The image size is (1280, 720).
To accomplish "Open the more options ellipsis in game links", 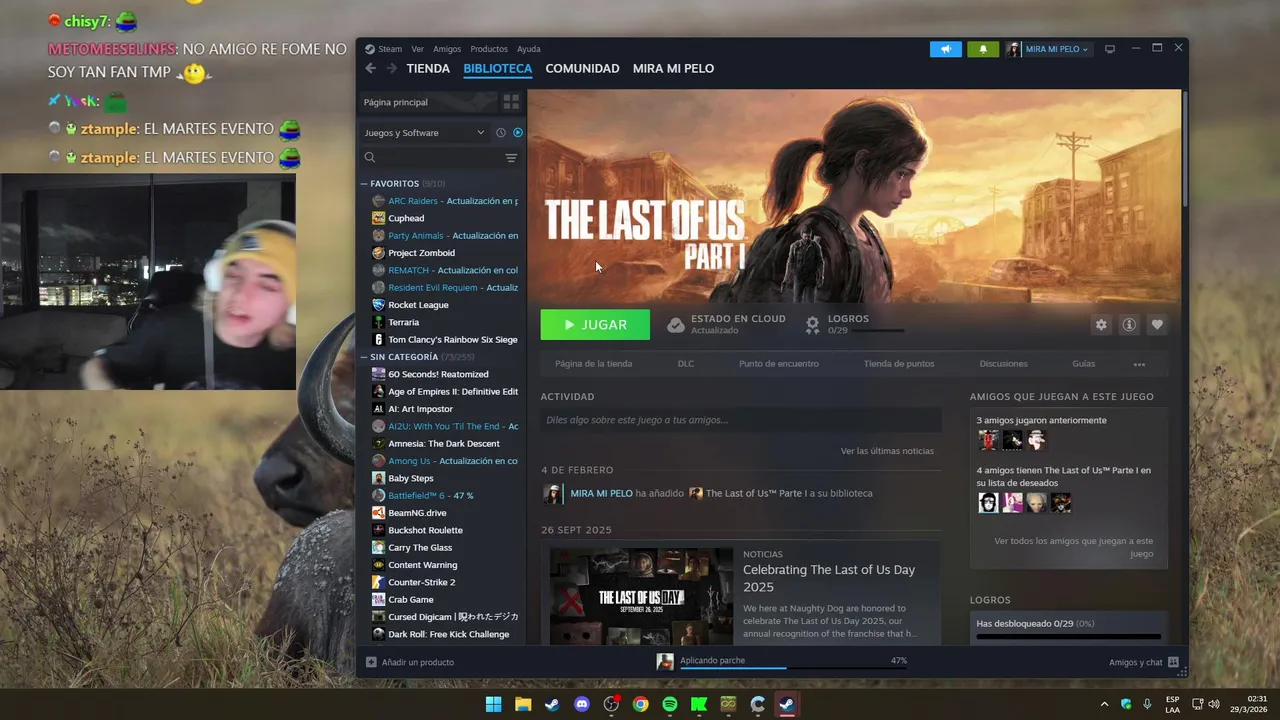I will (1139, 364).
